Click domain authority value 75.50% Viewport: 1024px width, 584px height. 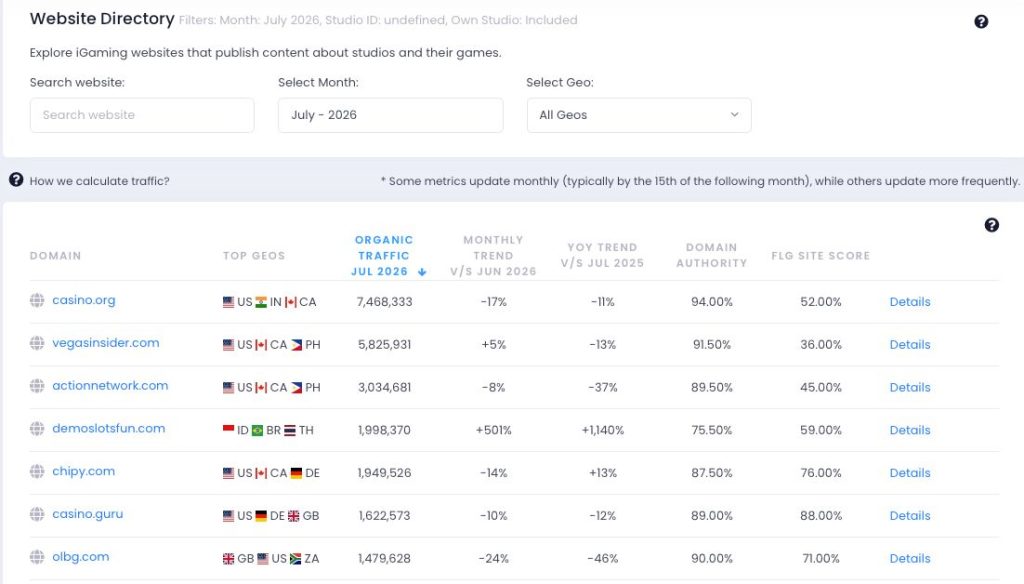(x=712, y=430)
